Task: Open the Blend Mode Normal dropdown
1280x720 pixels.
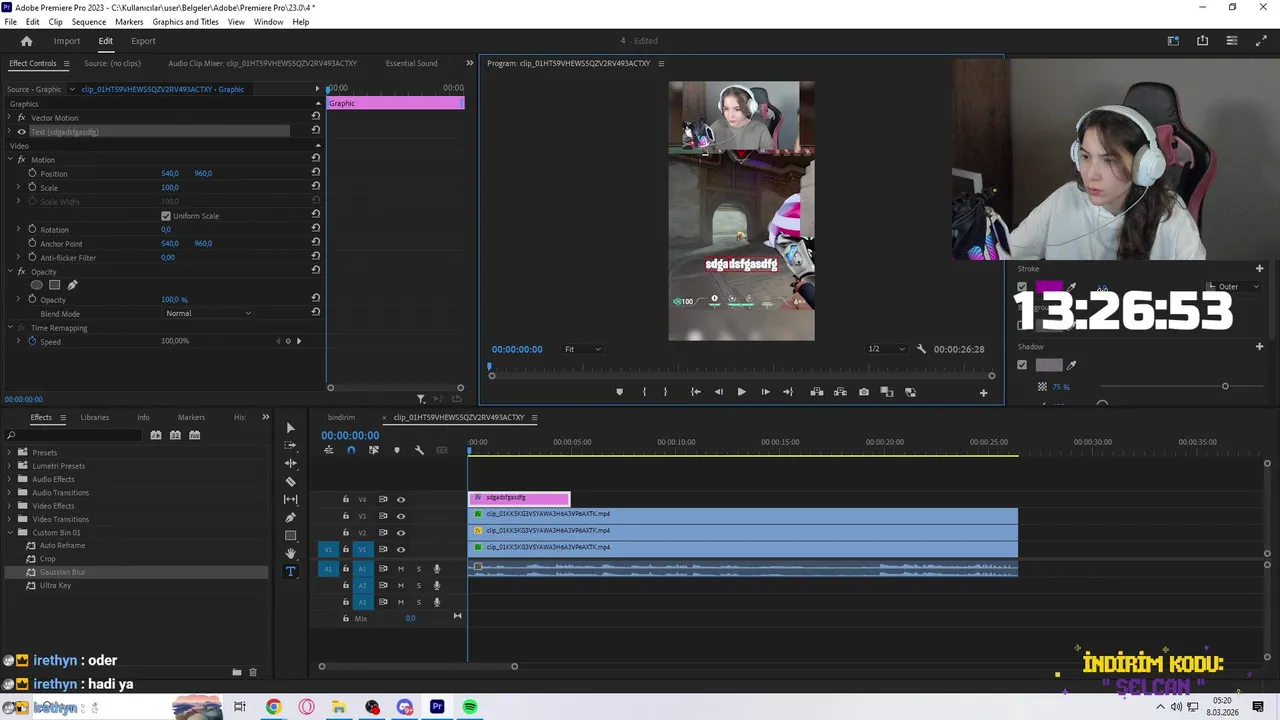Action: click(208, 313)
